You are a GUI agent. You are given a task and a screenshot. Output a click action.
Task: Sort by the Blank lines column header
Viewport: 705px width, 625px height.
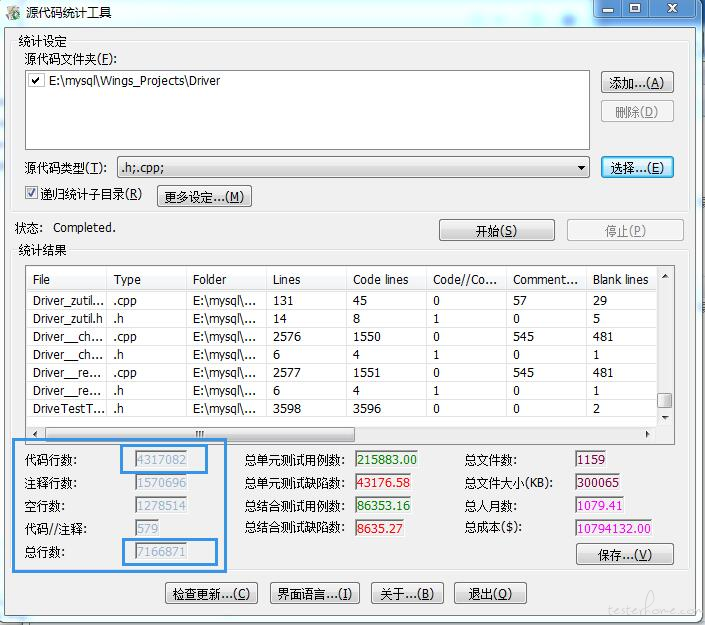[x=621, y=279]
